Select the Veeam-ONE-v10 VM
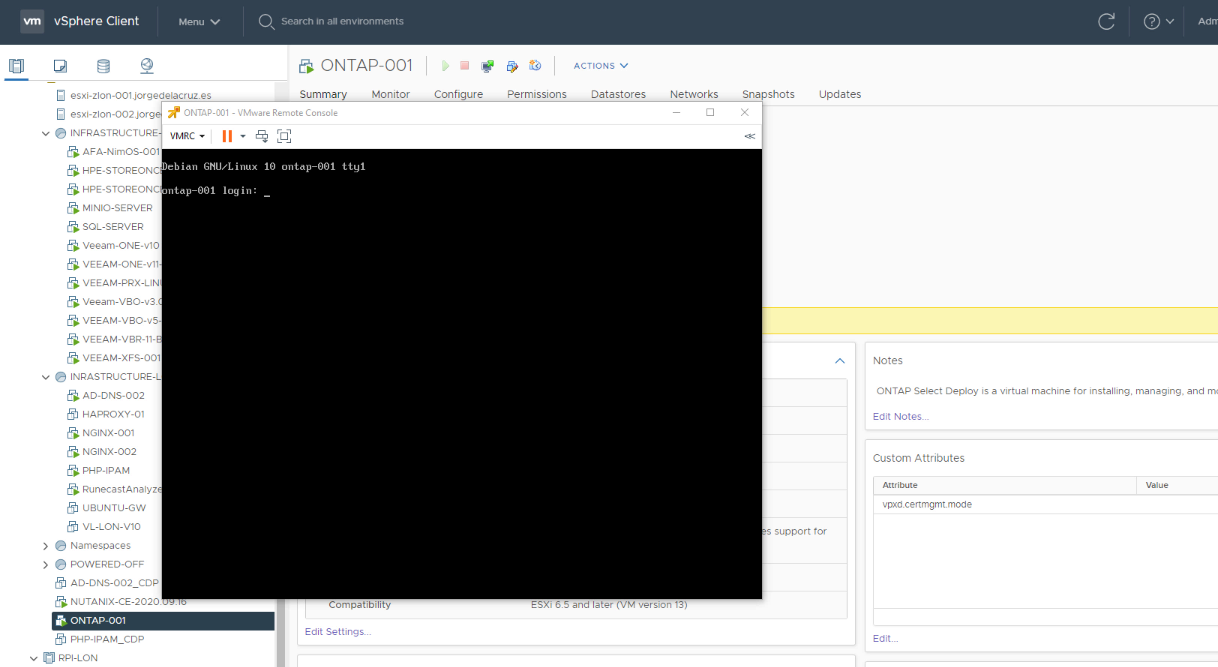 coord(120,245)
